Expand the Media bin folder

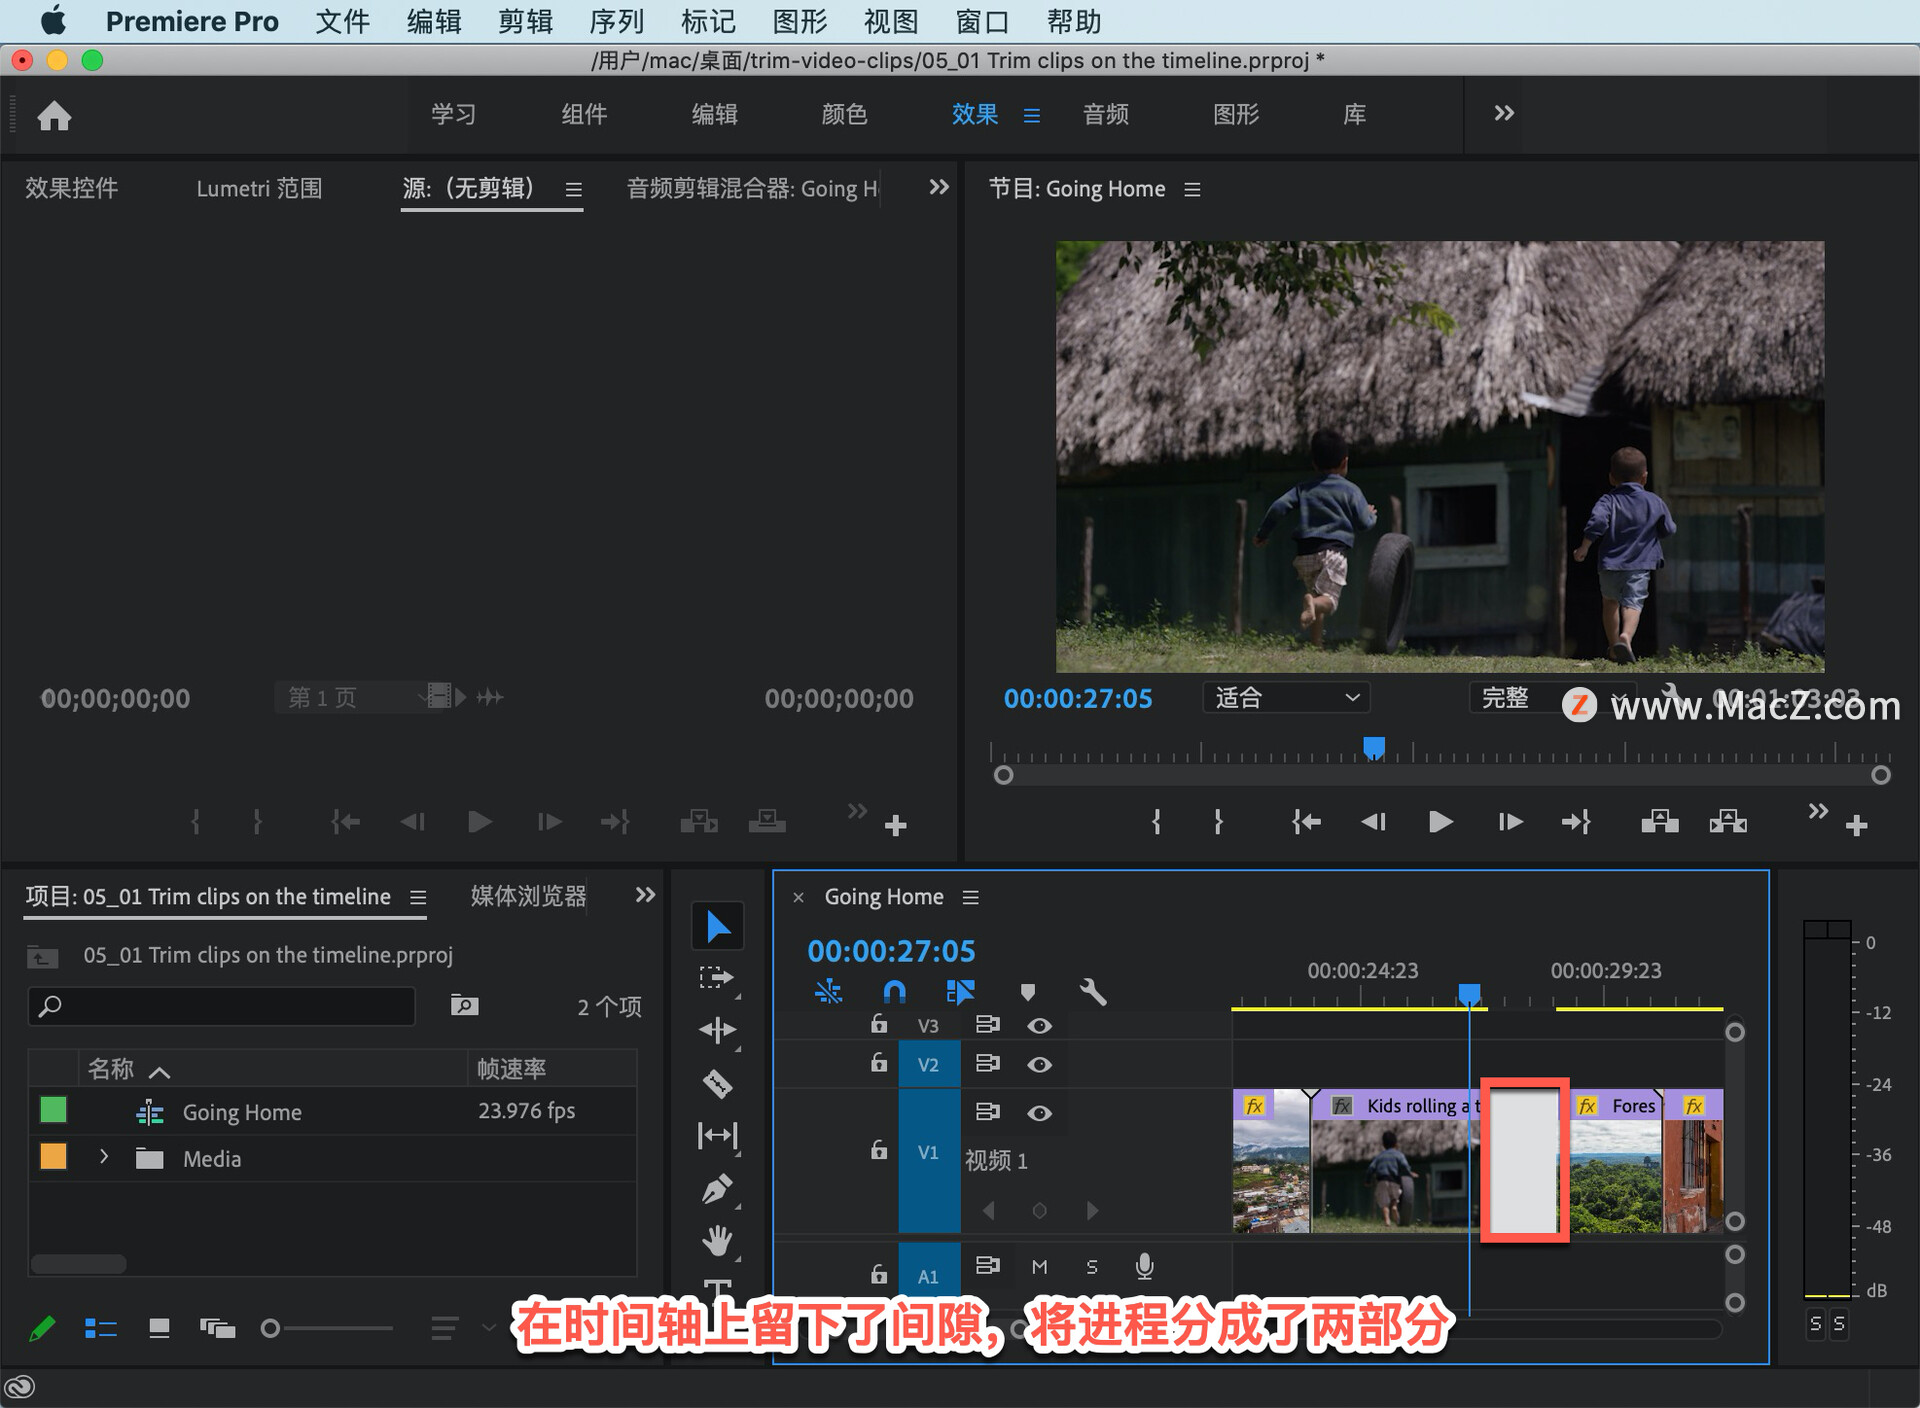pyautogui.click(x=104, y=1157)
